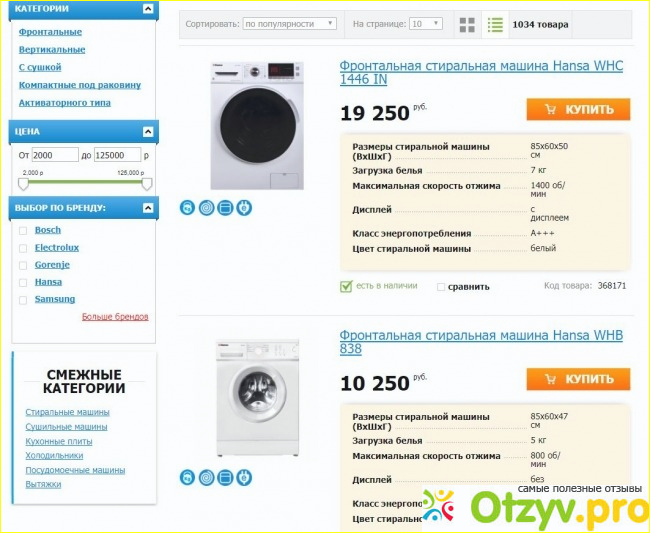Collapse the Цена filter panel
The height and width of the screenshot is (533, 650).
tap(148, 132)
